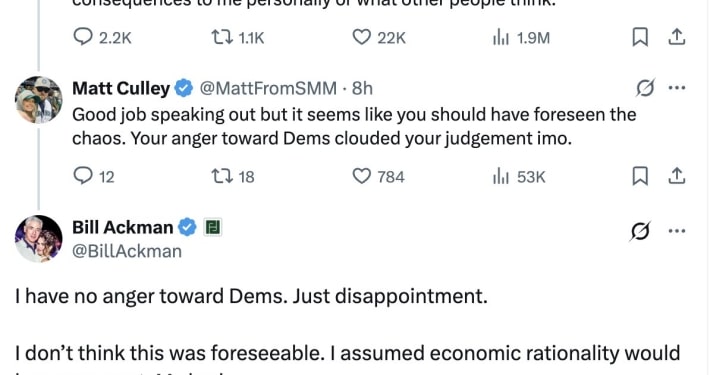Repost the top post with 1.1K reposts
This screenshot has height=375, width=710.
[238, 38]
